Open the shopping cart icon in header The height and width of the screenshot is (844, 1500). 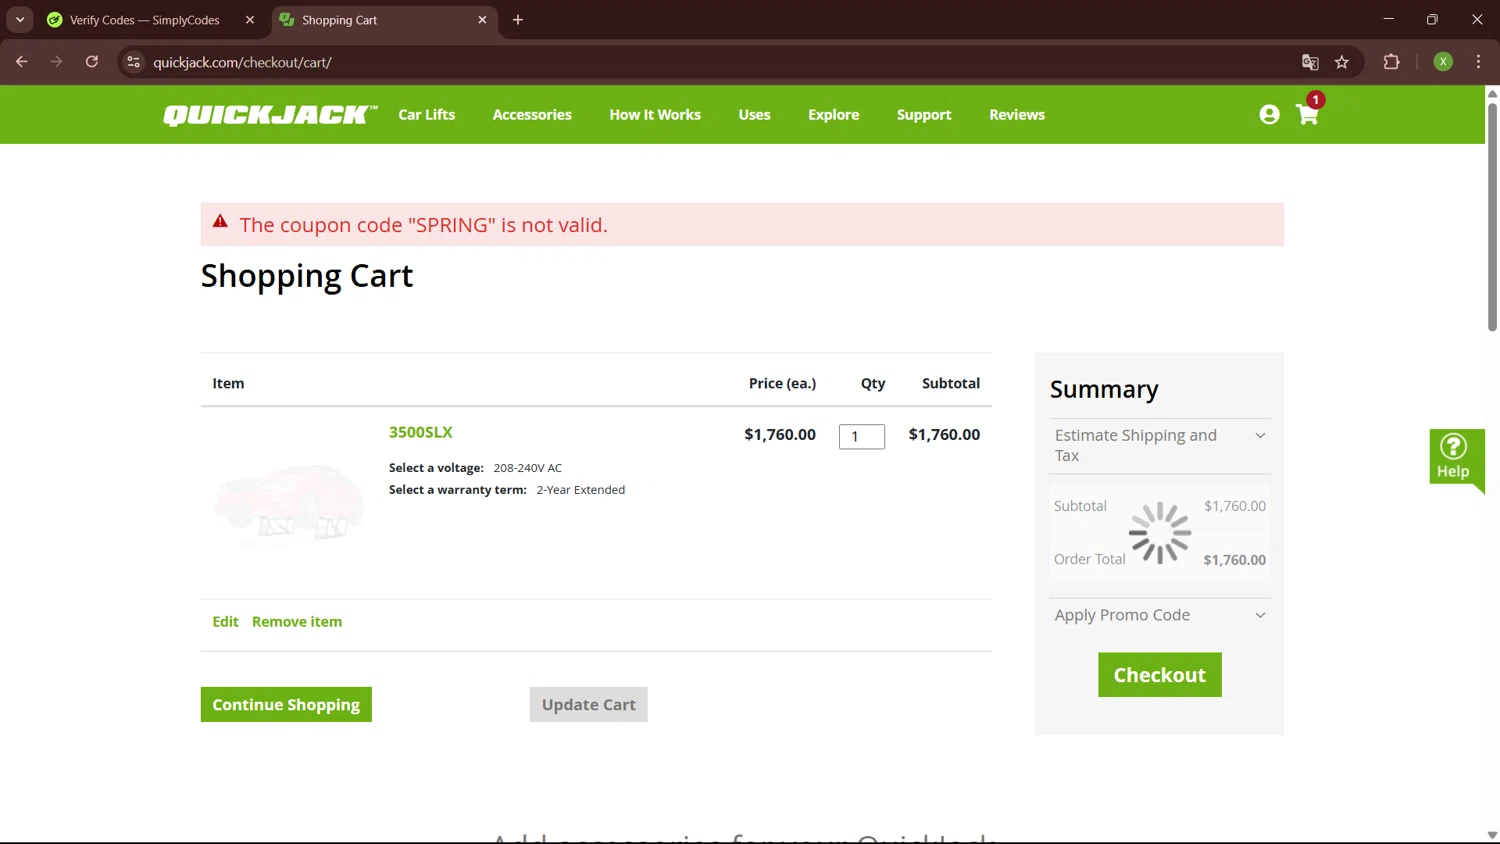pyautogui.click(x=1307, y=114)
